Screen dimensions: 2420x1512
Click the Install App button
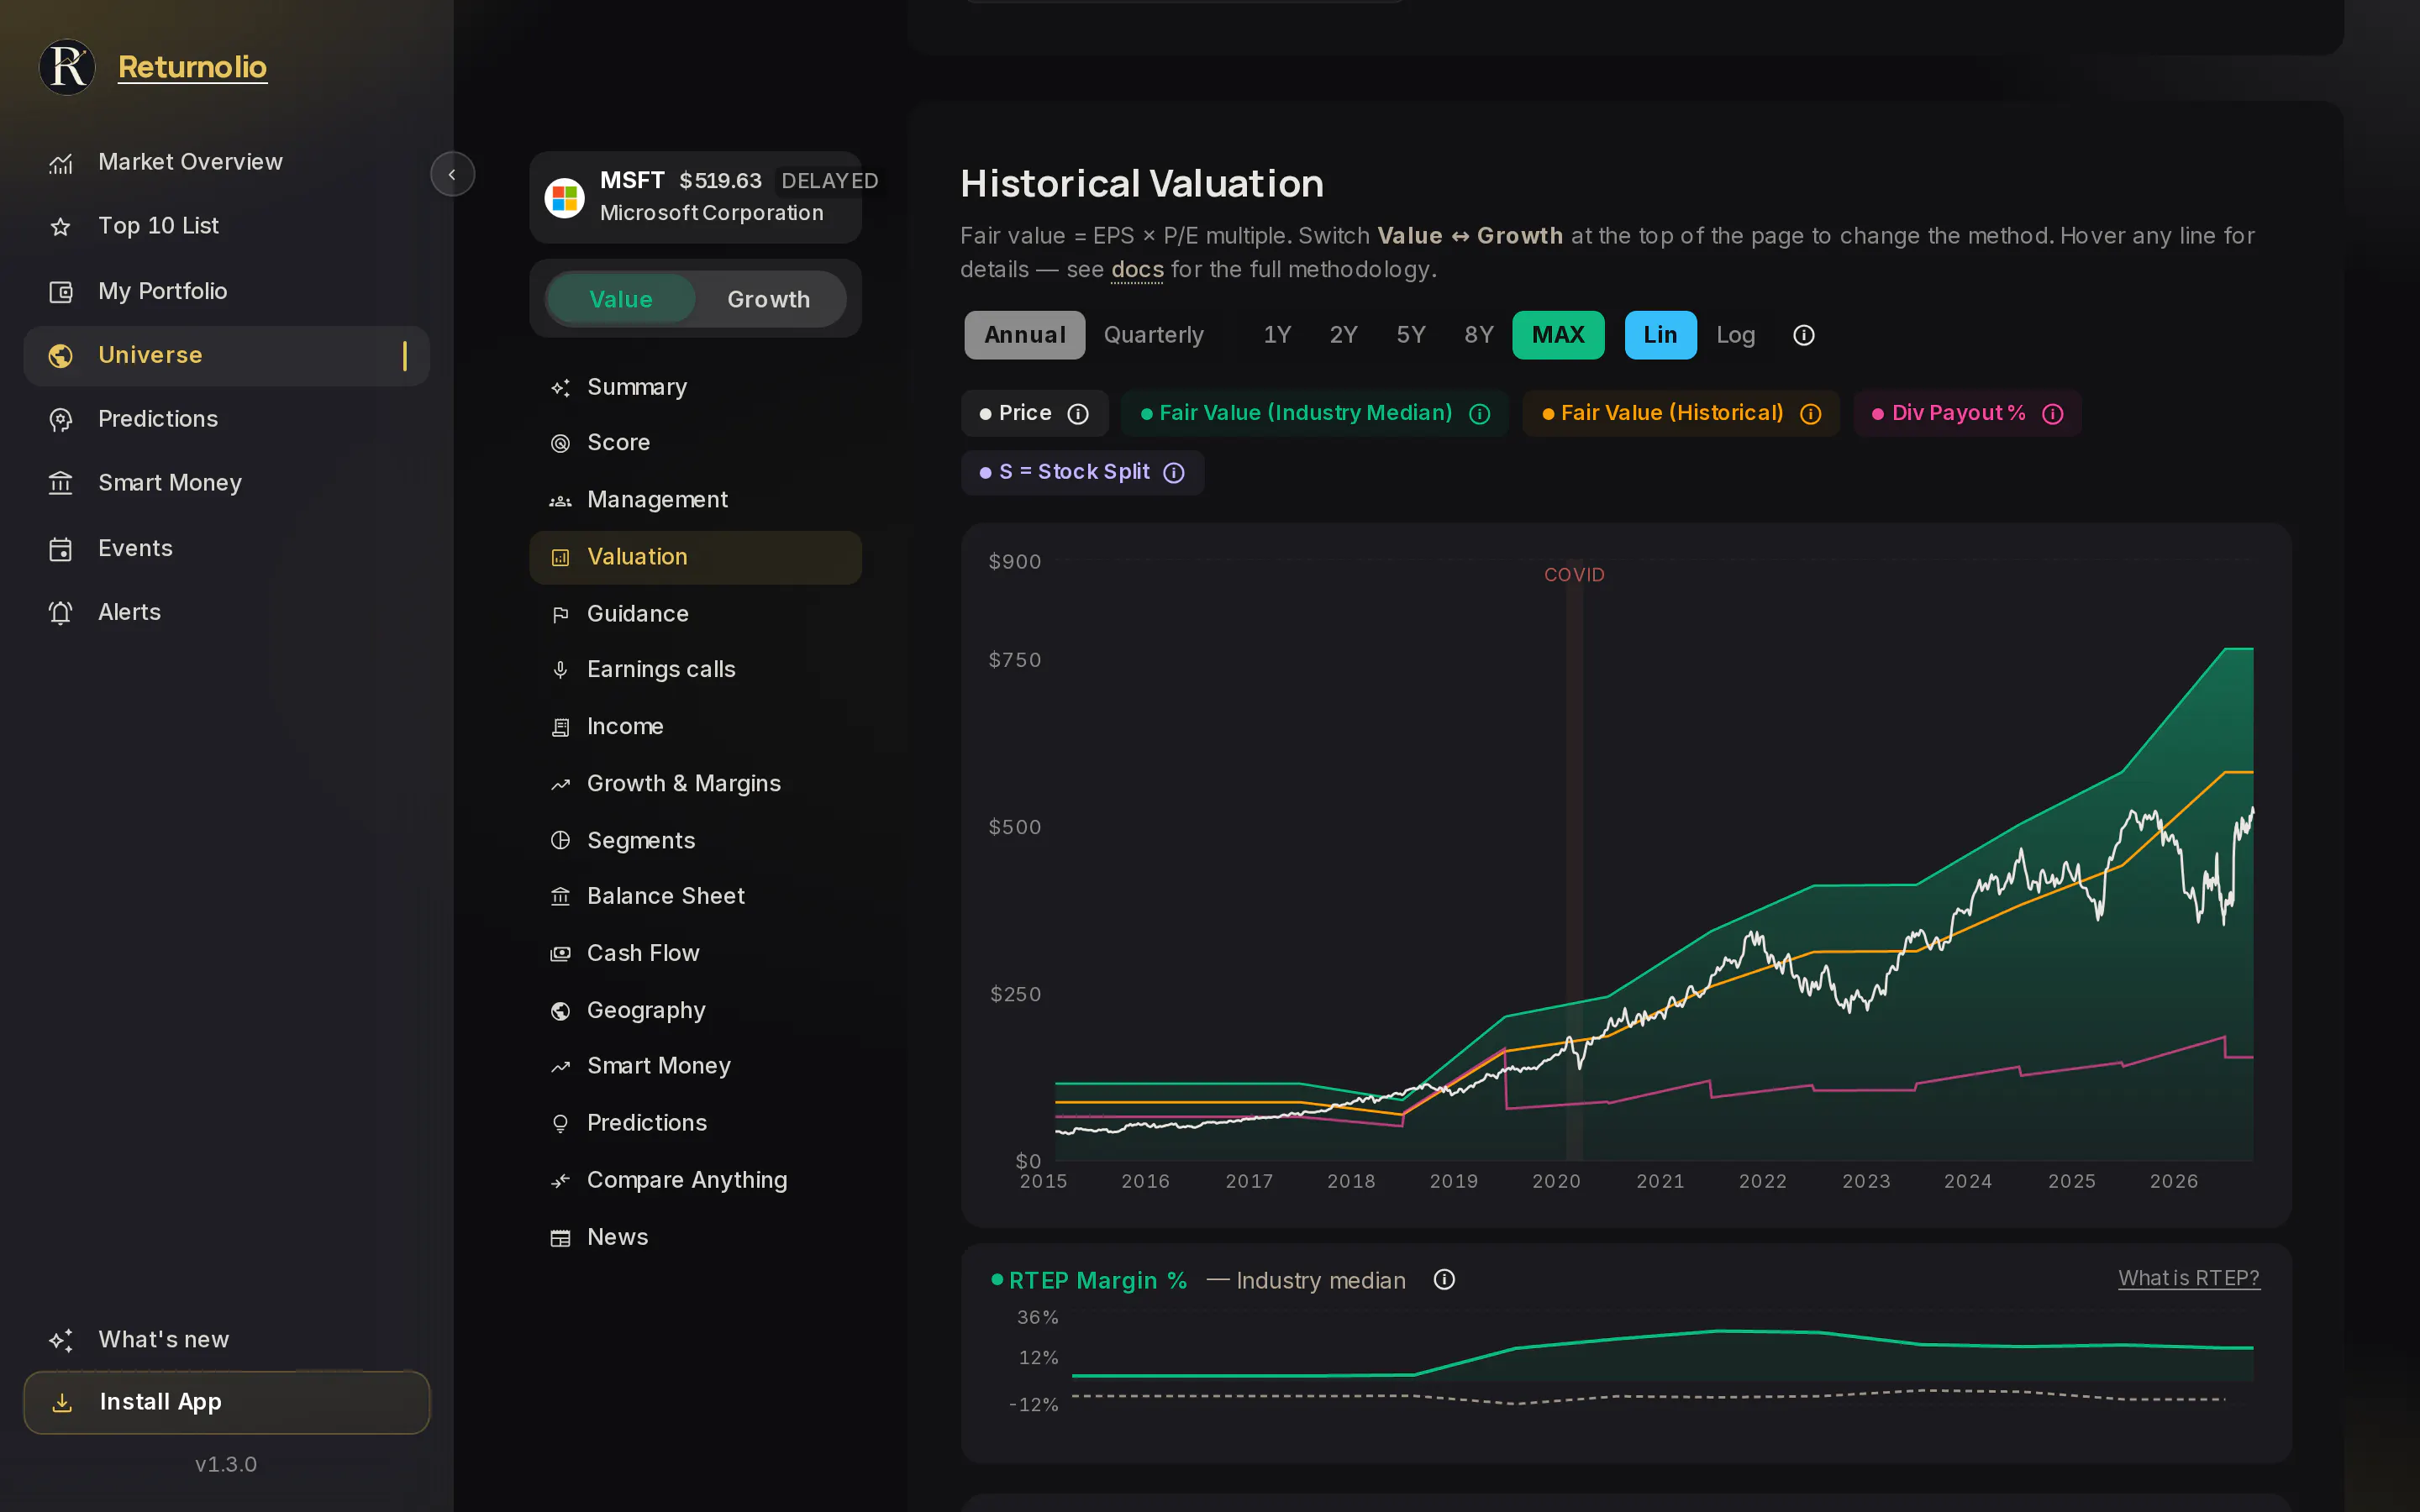coord(226,1402)
